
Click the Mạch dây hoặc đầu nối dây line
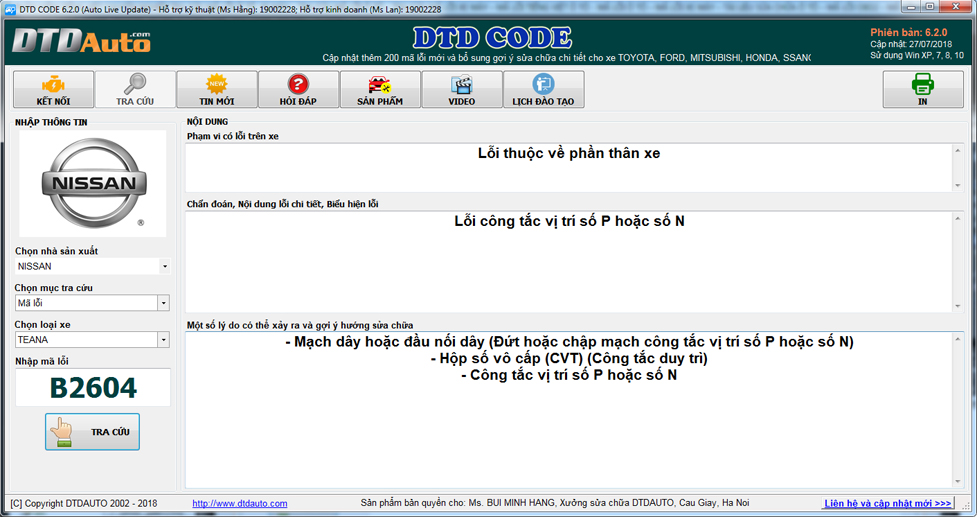click(x=569, y=342)
